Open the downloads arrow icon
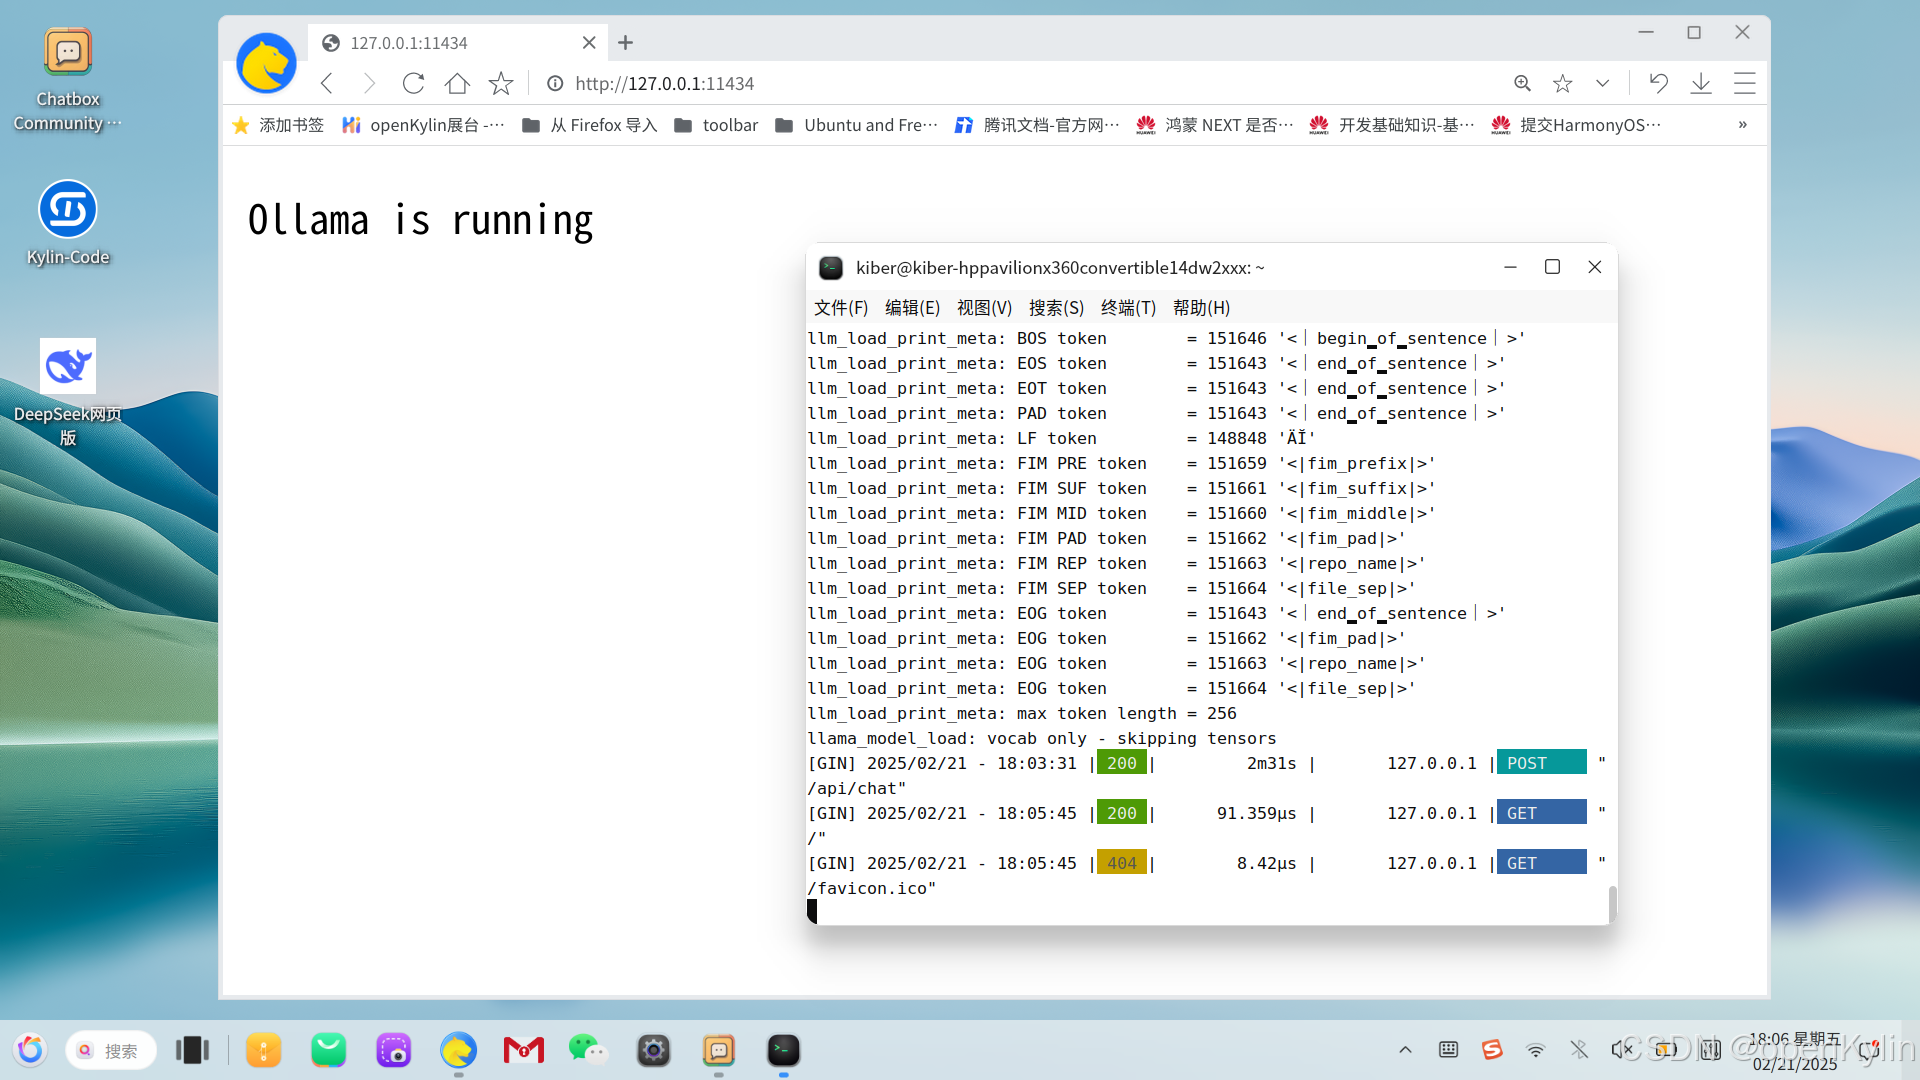 (1700, 84)
